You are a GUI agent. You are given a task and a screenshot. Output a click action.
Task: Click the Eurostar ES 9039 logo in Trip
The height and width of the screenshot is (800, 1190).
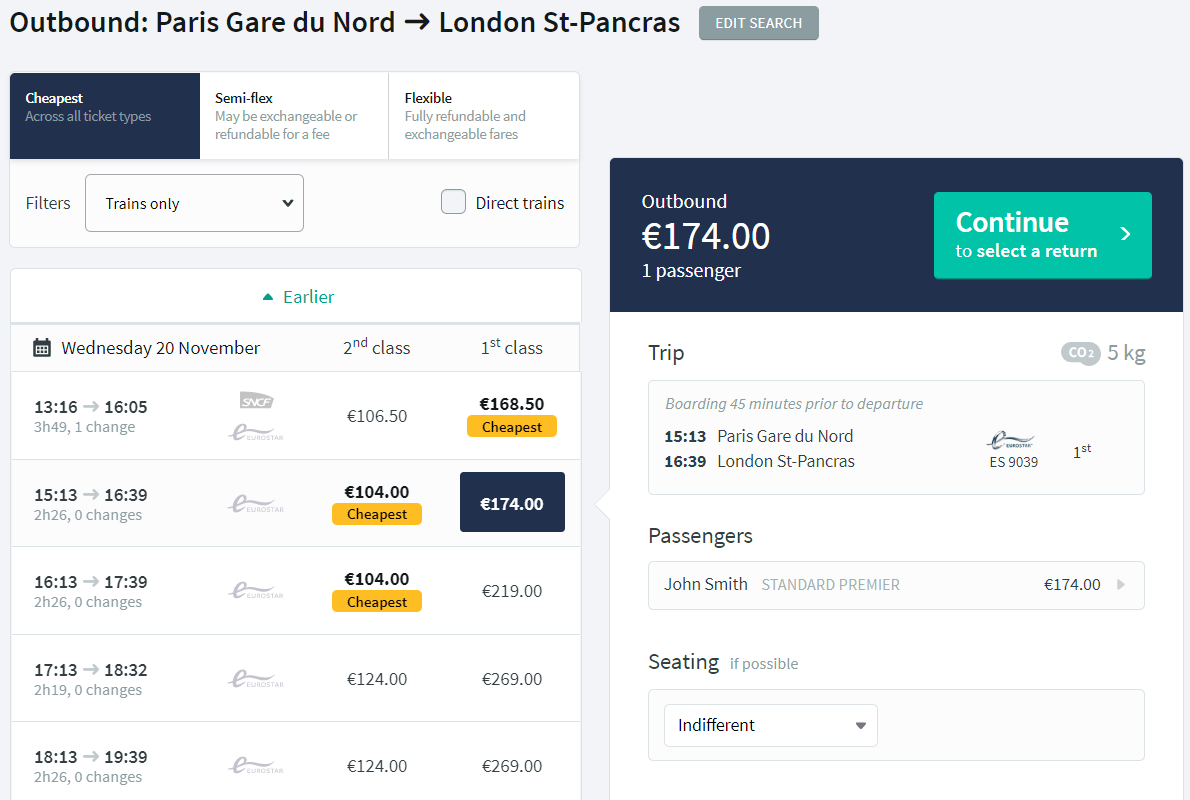tap(1010, 441)
